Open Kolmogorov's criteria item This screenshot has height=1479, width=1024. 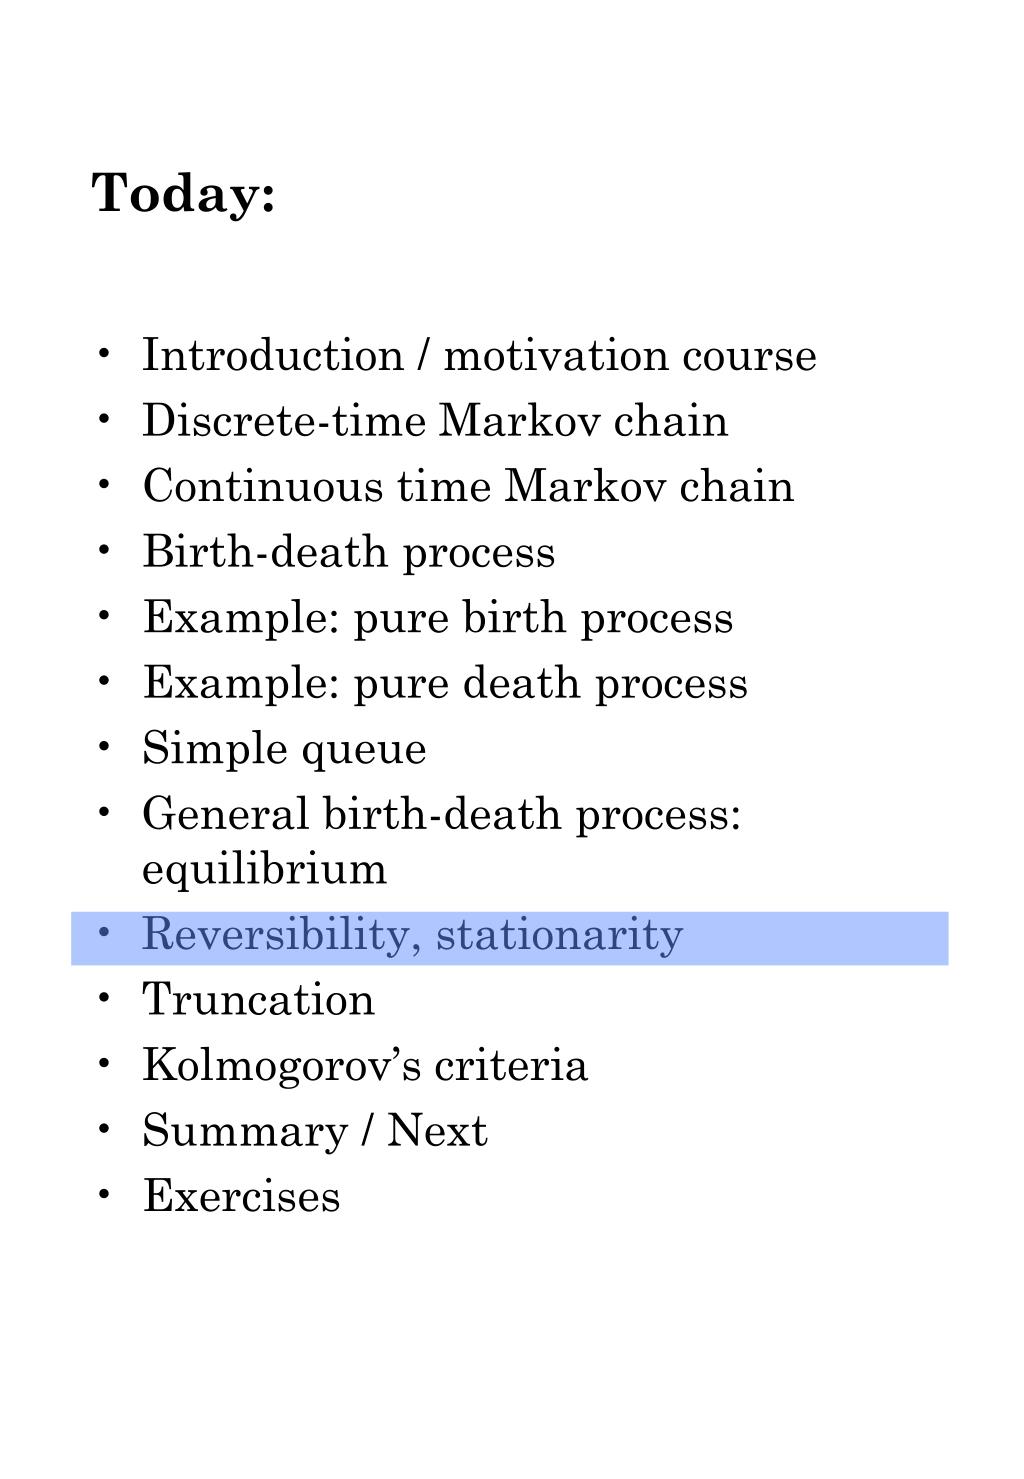click(x=365, y=1065)
